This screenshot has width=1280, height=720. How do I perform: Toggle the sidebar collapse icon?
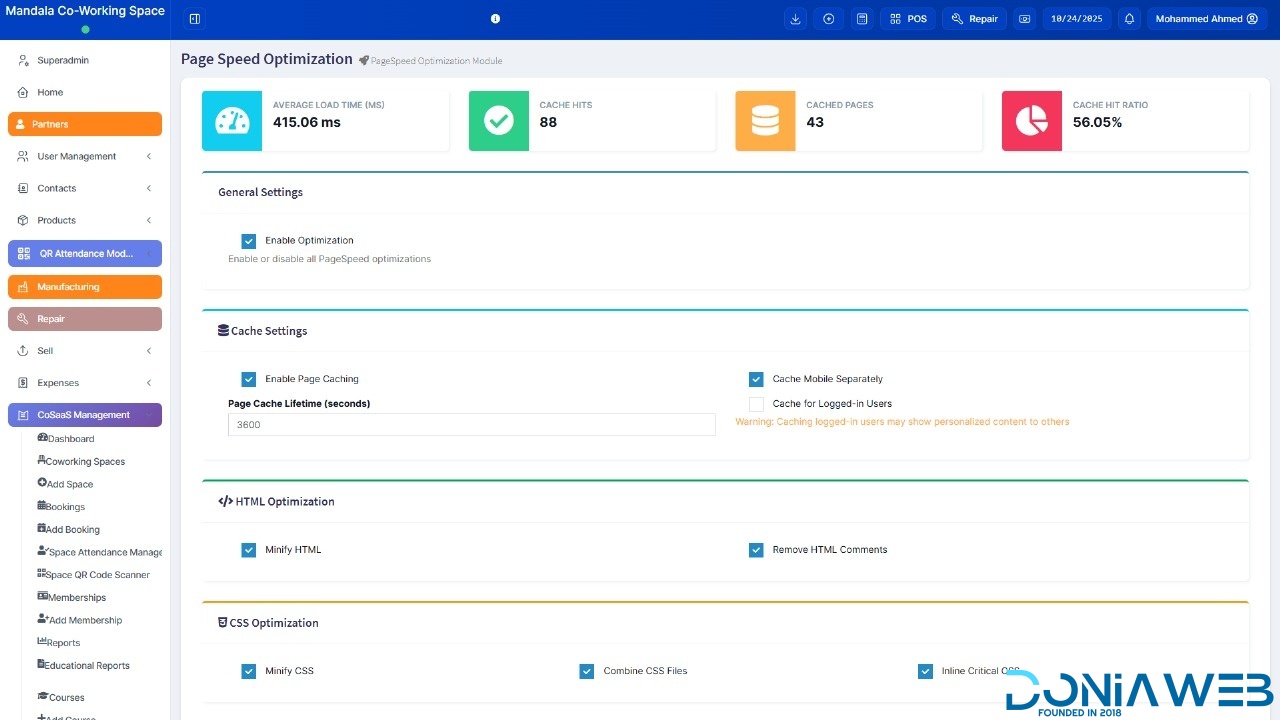(195, 19)
